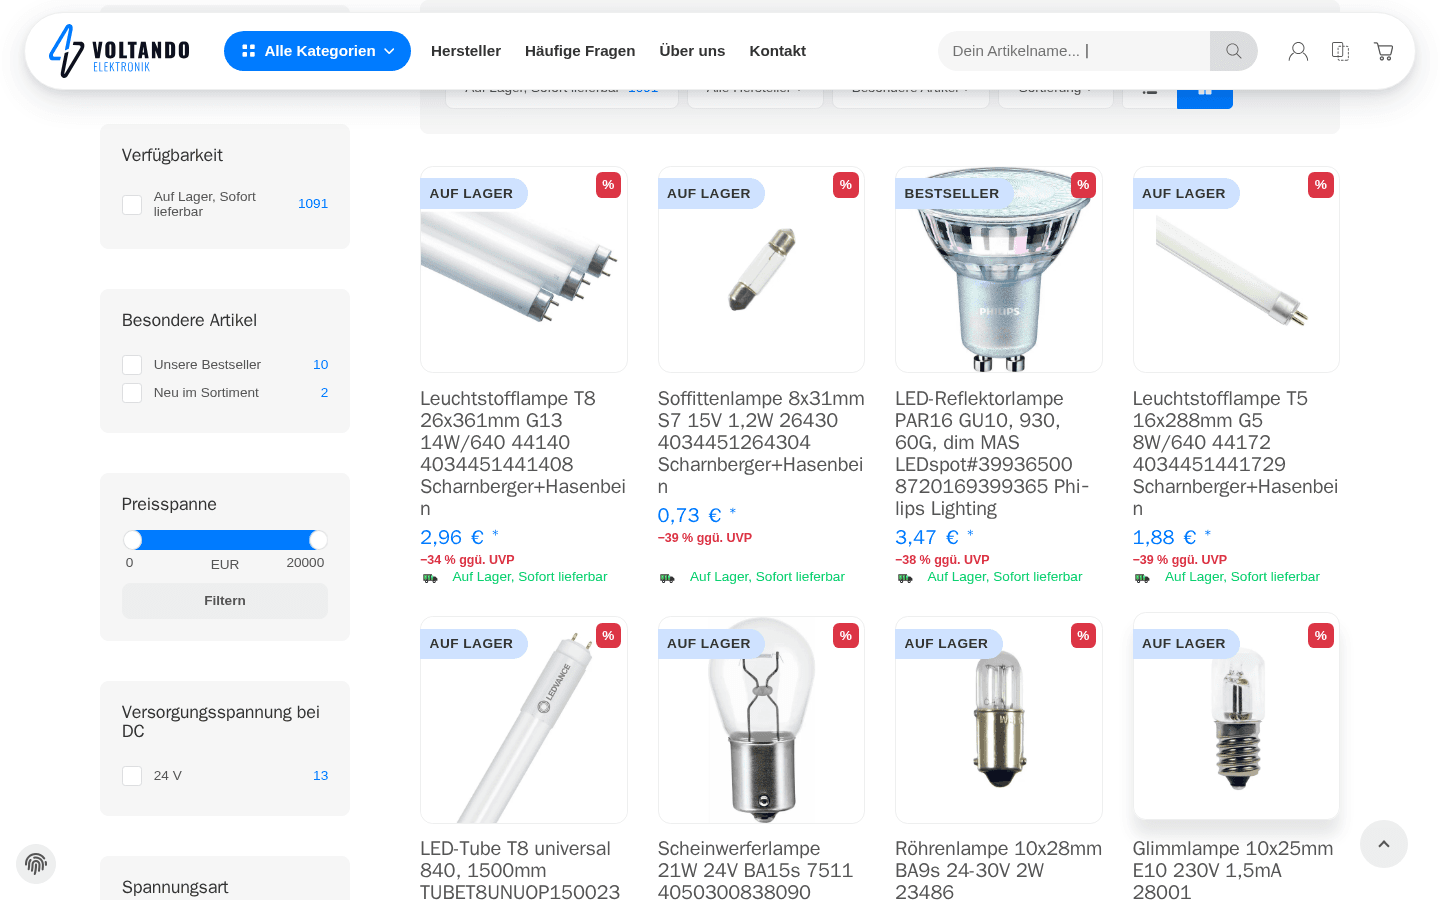The image size is (1440, 900).
Task: Toggle the 'Auf Lager, Sofort lieferbar' checkbox
Action: (x=132, y=204)
